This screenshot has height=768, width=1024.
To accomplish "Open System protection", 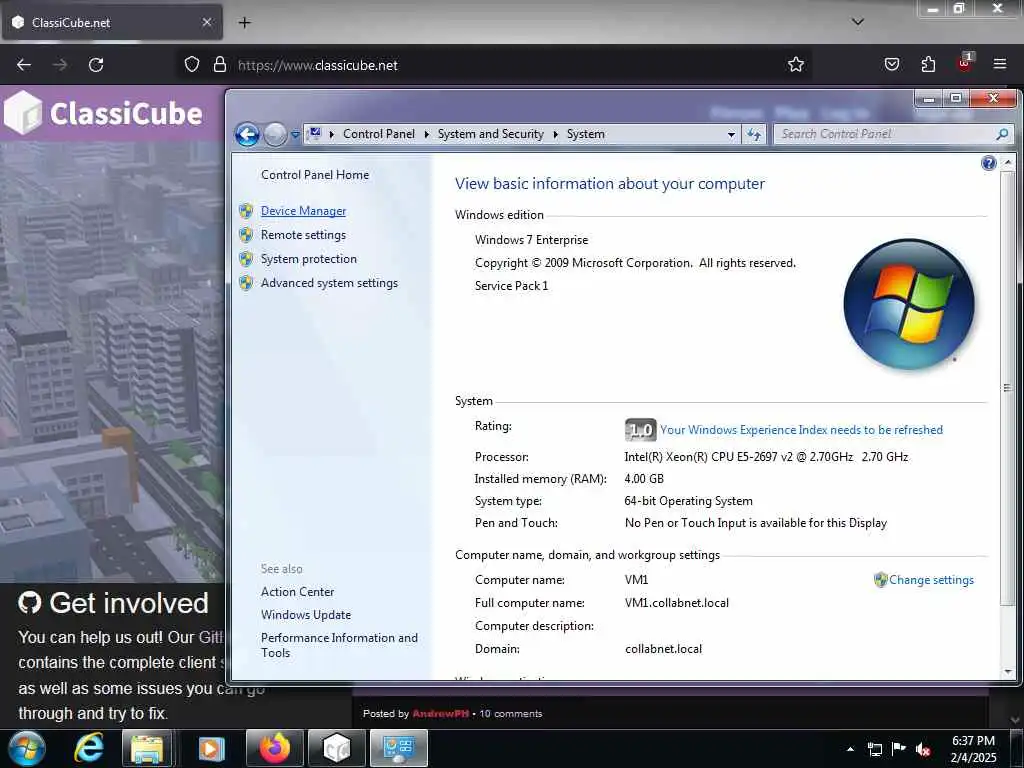I will [309, 259].
